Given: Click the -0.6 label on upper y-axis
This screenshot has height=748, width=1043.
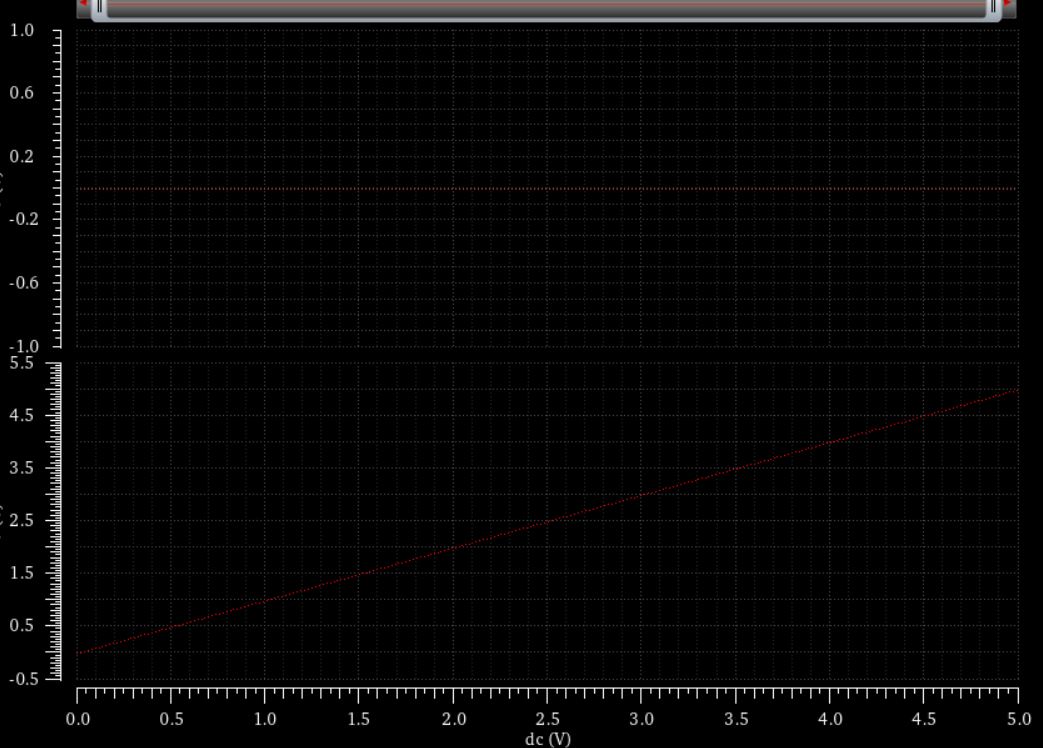Looking at the screenshot, I should point(20,283).
